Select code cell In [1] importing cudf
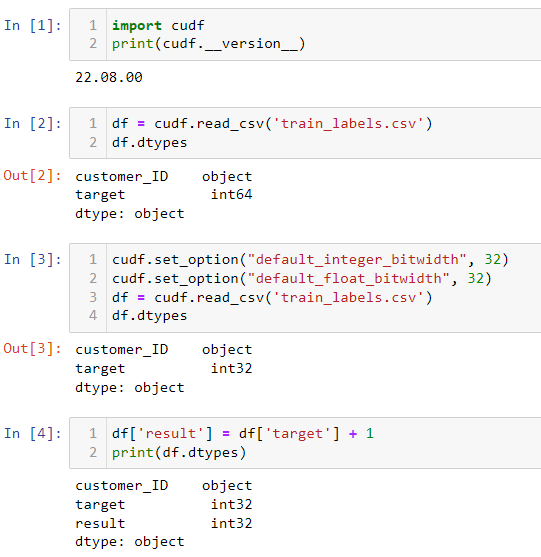This screenshot has height=557, width=541. (305, 35)
